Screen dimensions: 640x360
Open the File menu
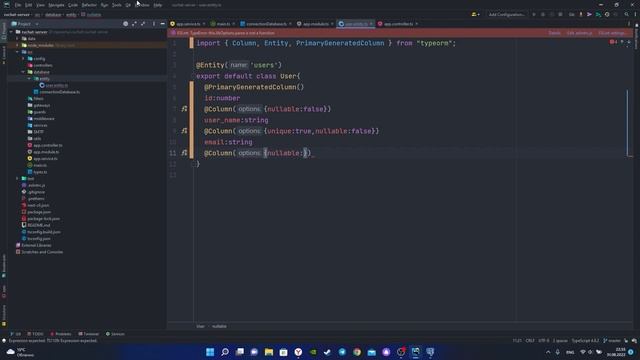click(x=18, y=5)
